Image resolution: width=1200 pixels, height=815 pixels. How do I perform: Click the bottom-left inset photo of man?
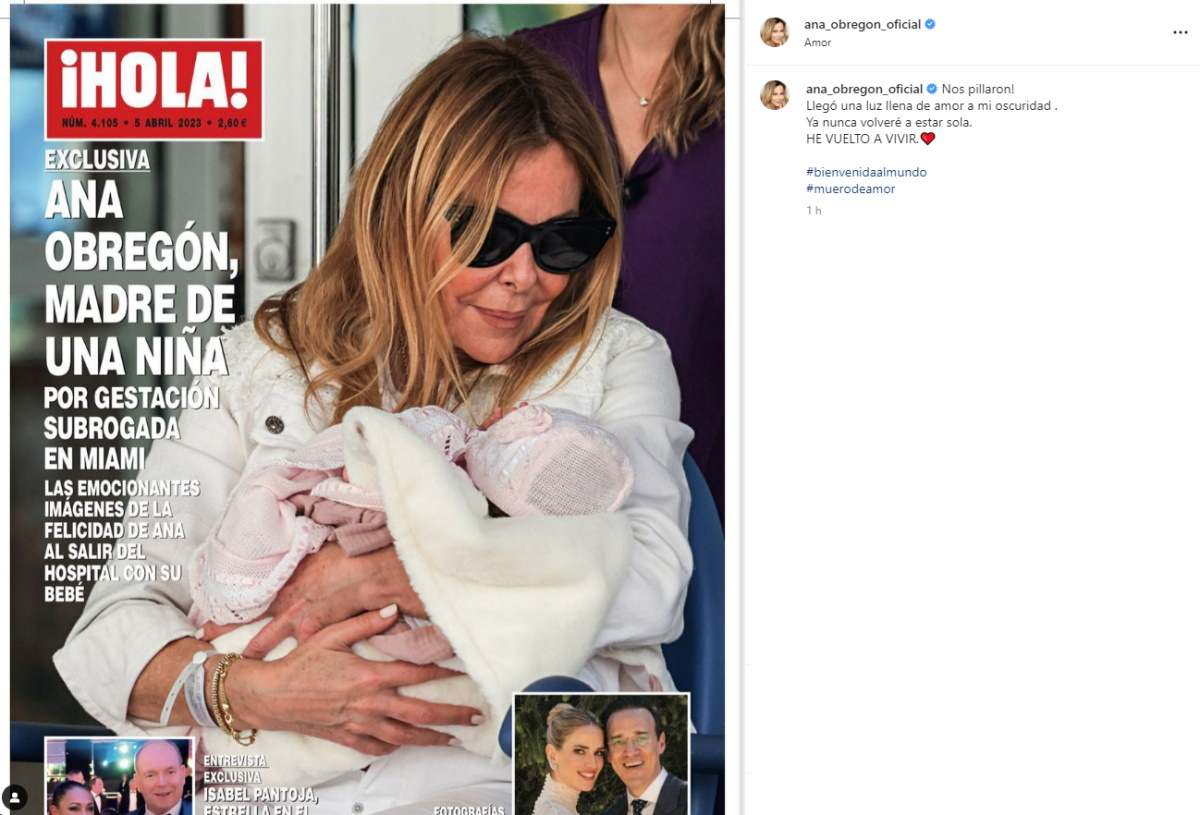click(119, 776)
